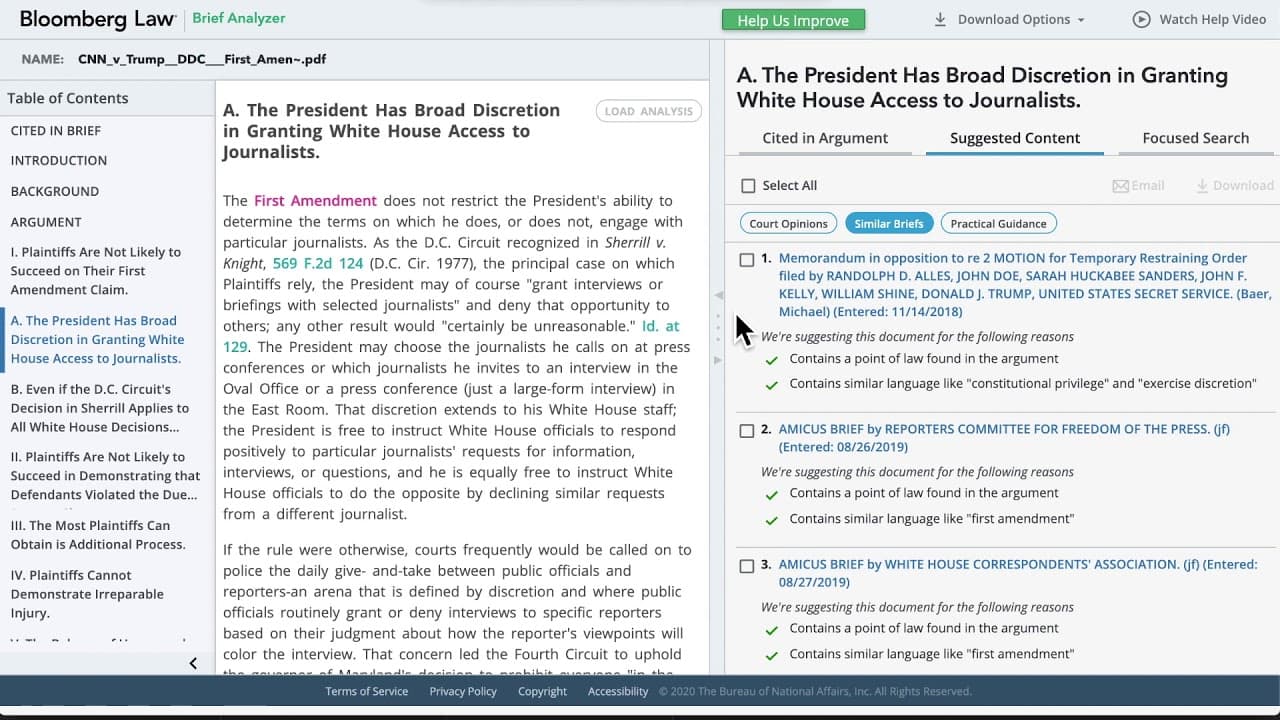
Task: Open the Id. at 129 citation link
Action: click(660, 326)
